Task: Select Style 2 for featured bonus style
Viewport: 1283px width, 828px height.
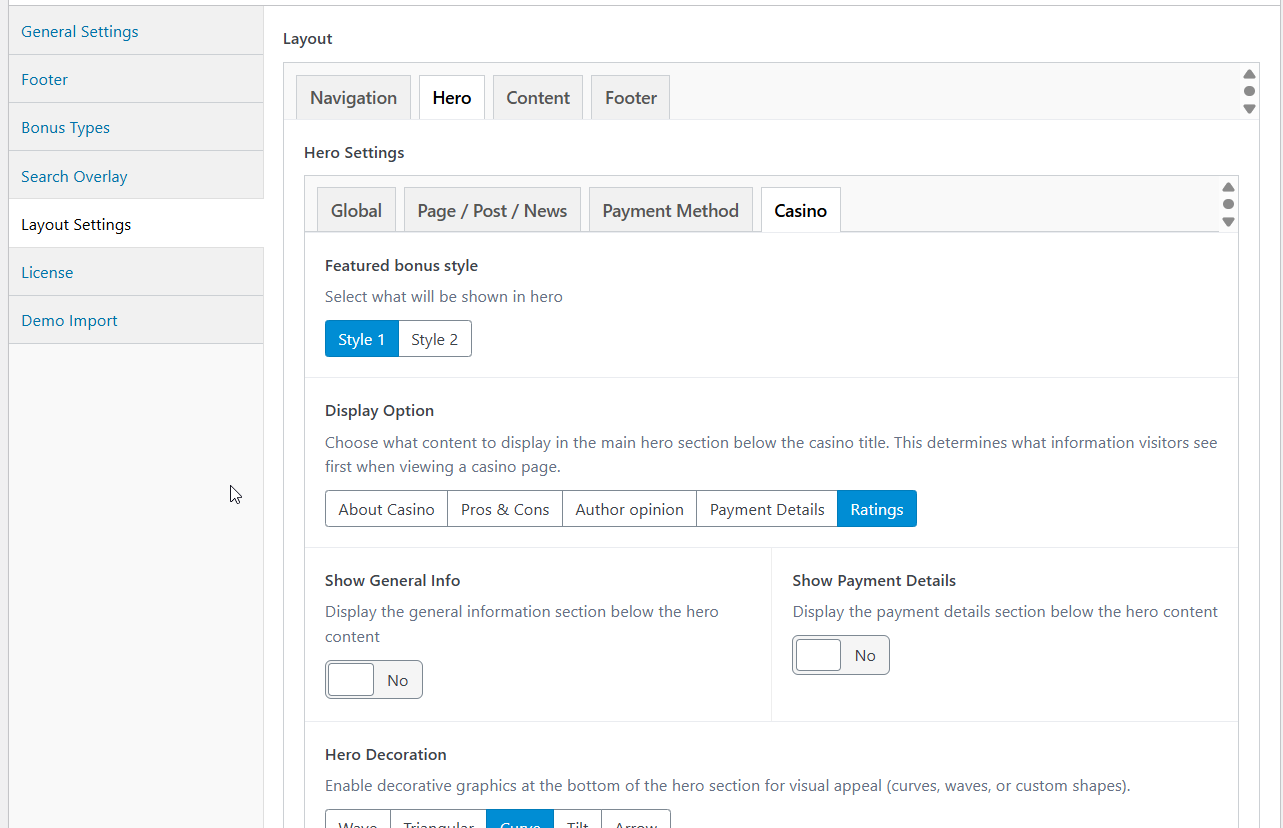Action: click(434, 339)
